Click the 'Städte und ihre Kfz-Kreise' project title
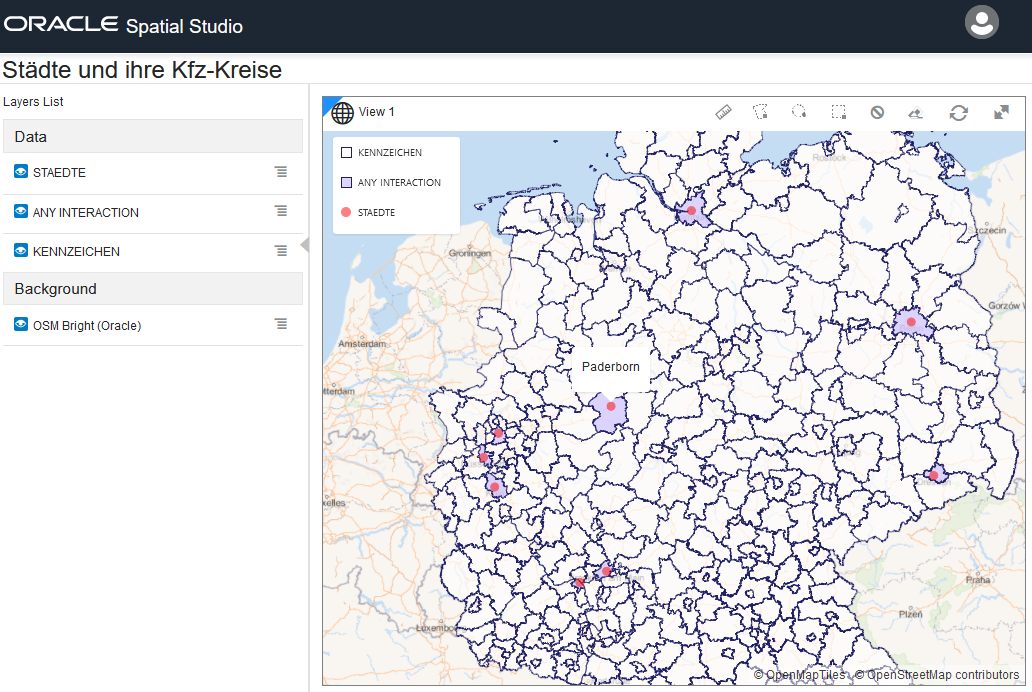Image resolution: width=1032 pixels, height=692 pixels. coord(142,70)
